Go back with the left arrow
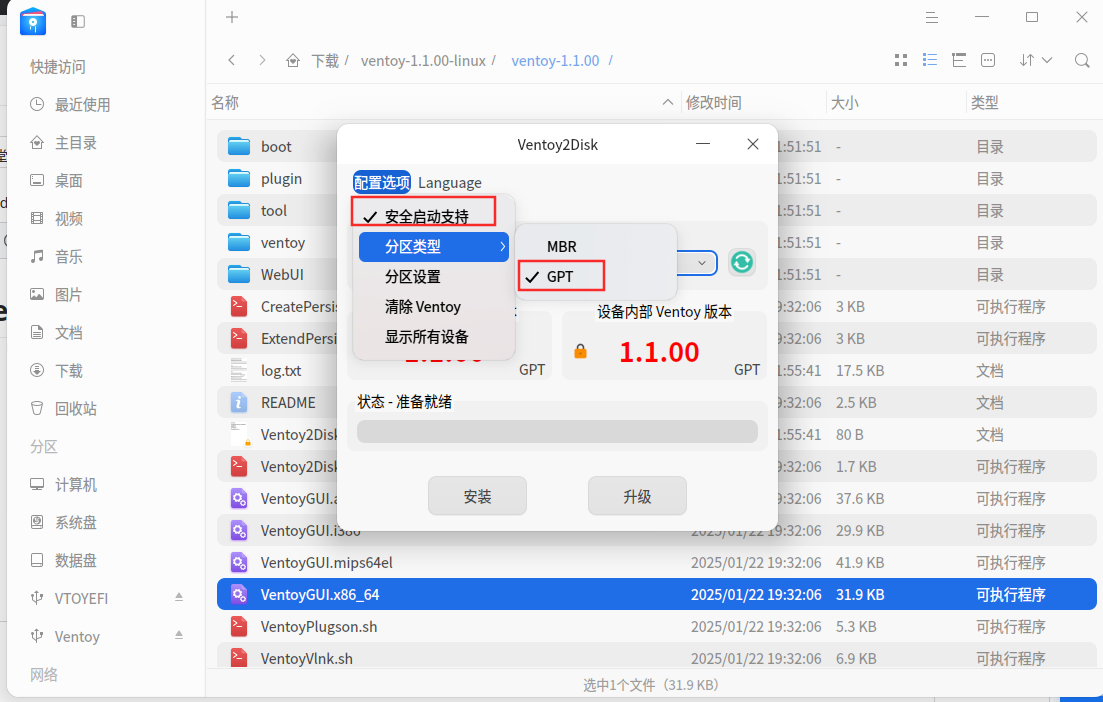Image resolution: width=1103 pixels, height=702 pixels. (231, 60)
